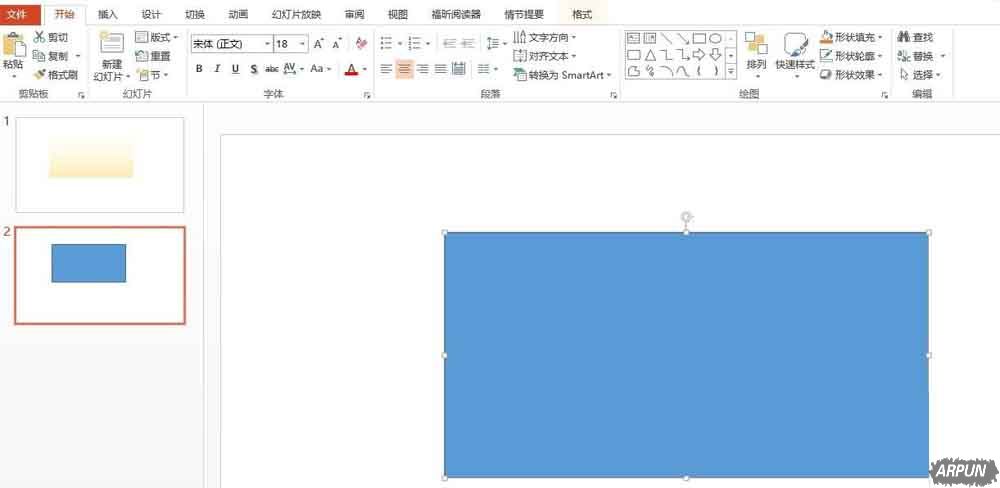Screen dimensions: 1000x488
Task: Align text left
Action: point(386,69)
